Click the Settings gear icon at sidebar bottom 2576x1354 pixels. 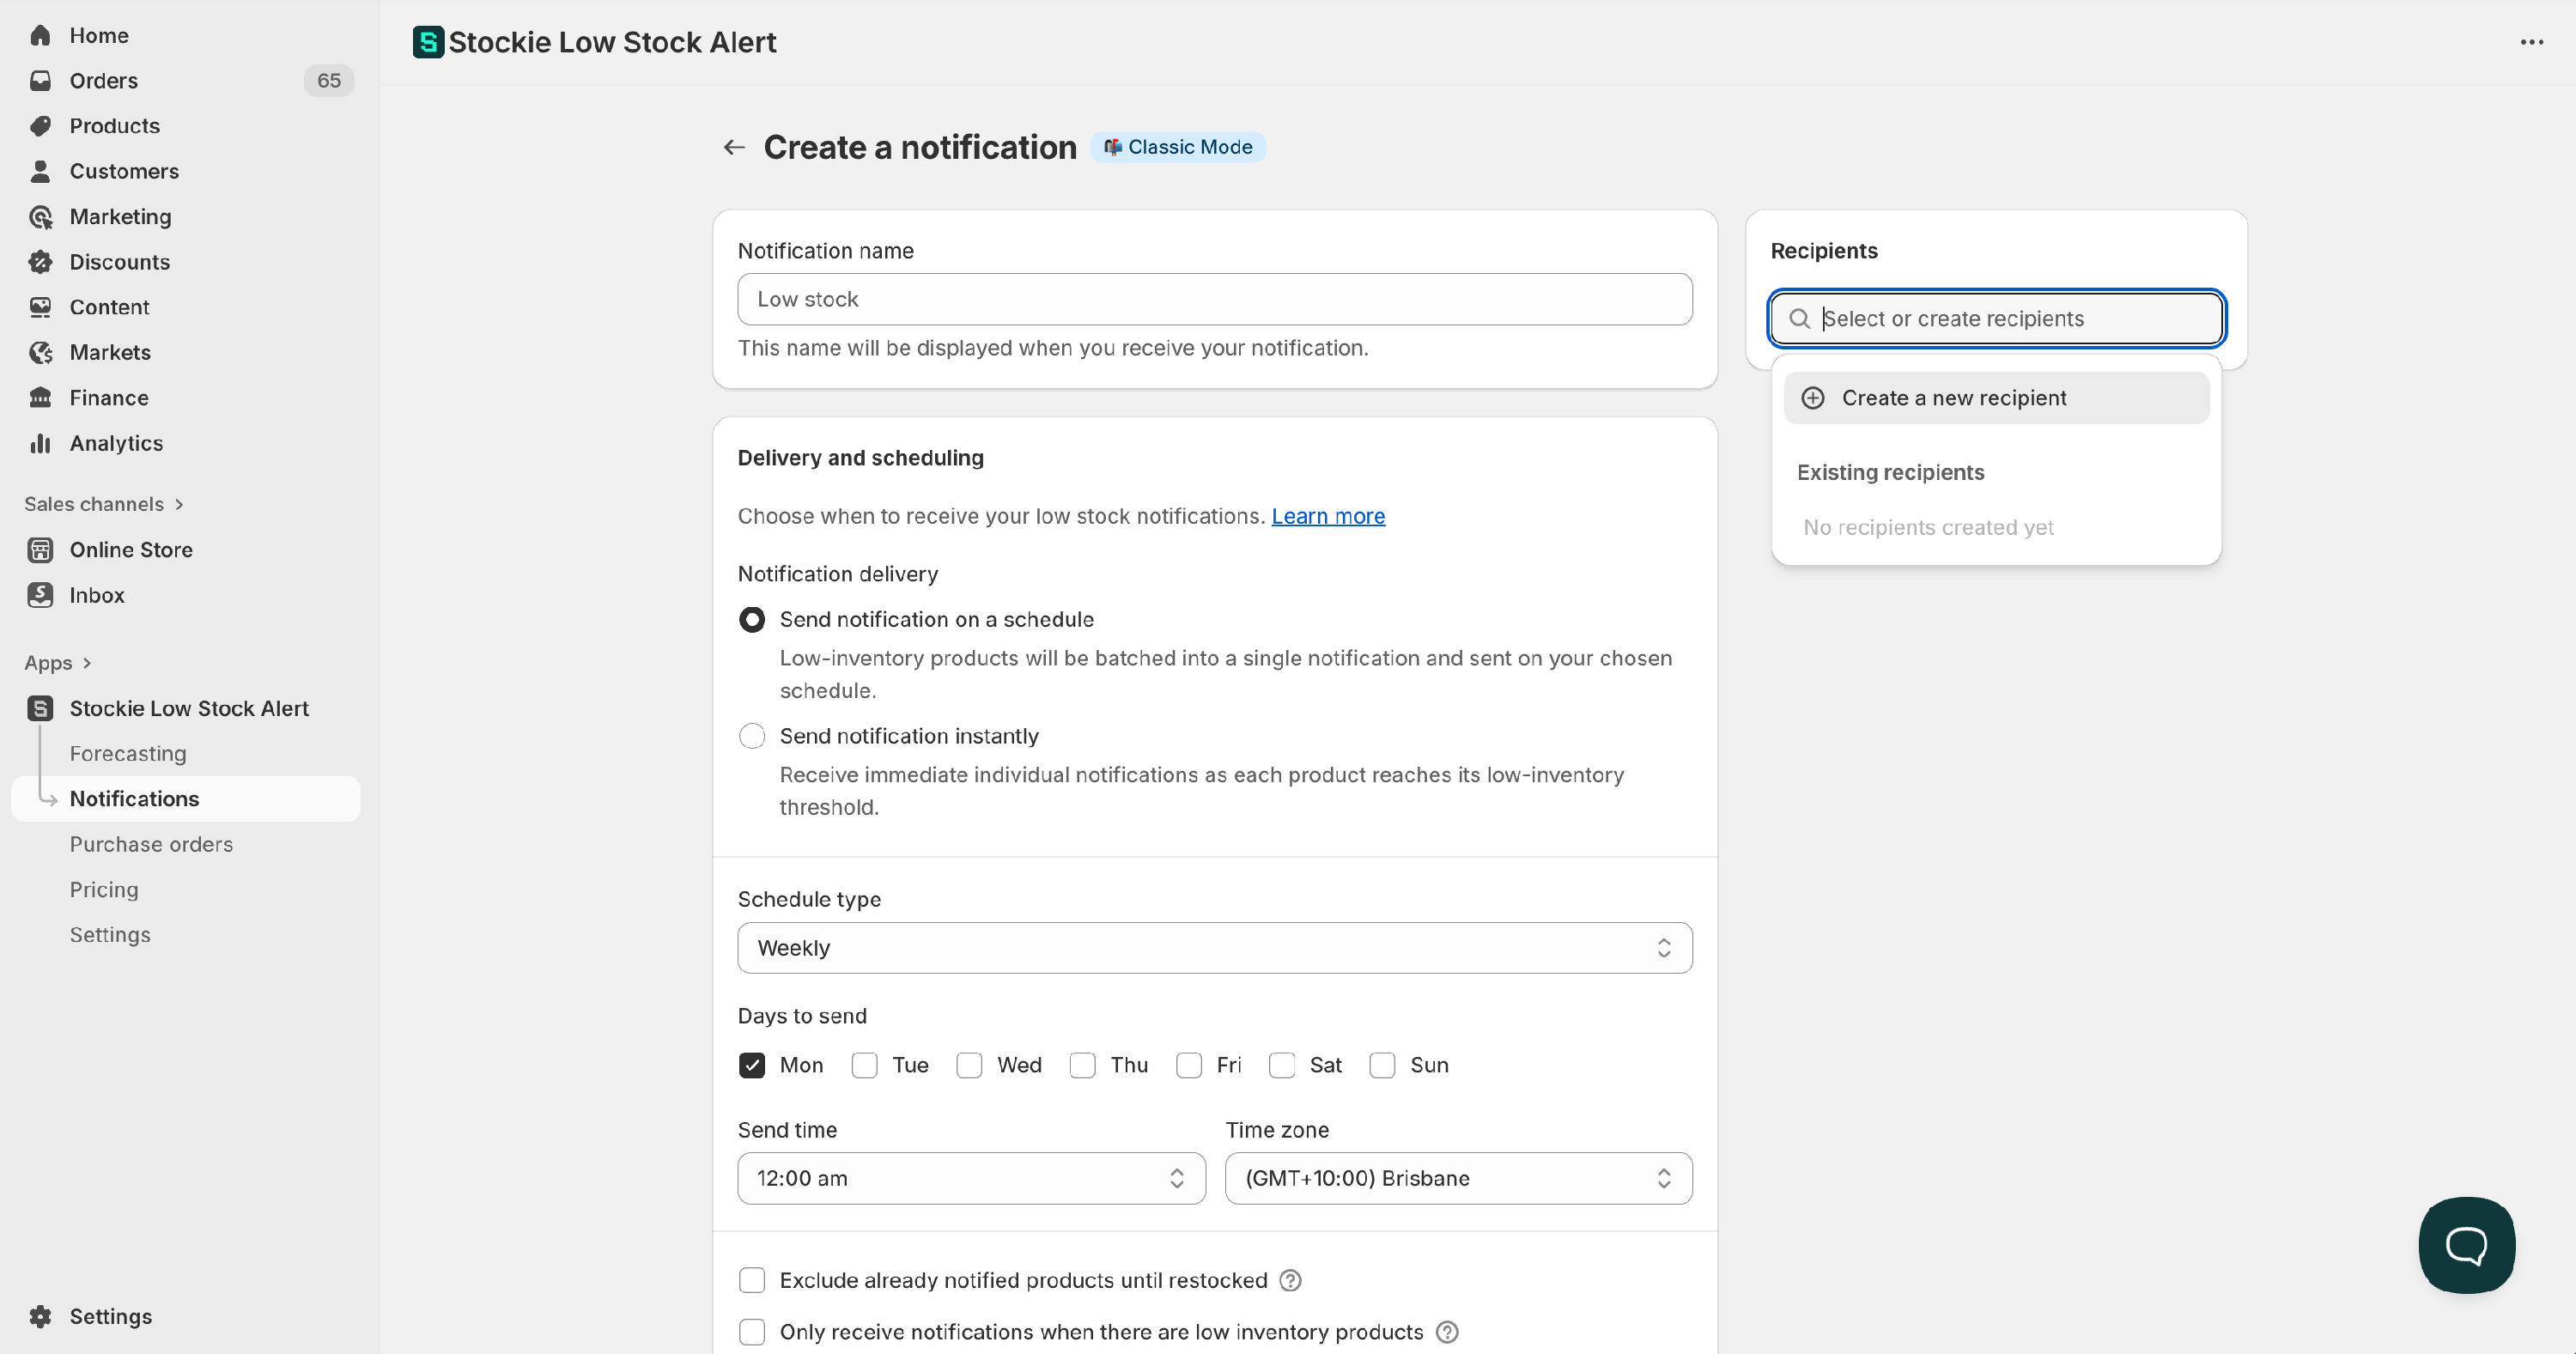[40, 1316]
